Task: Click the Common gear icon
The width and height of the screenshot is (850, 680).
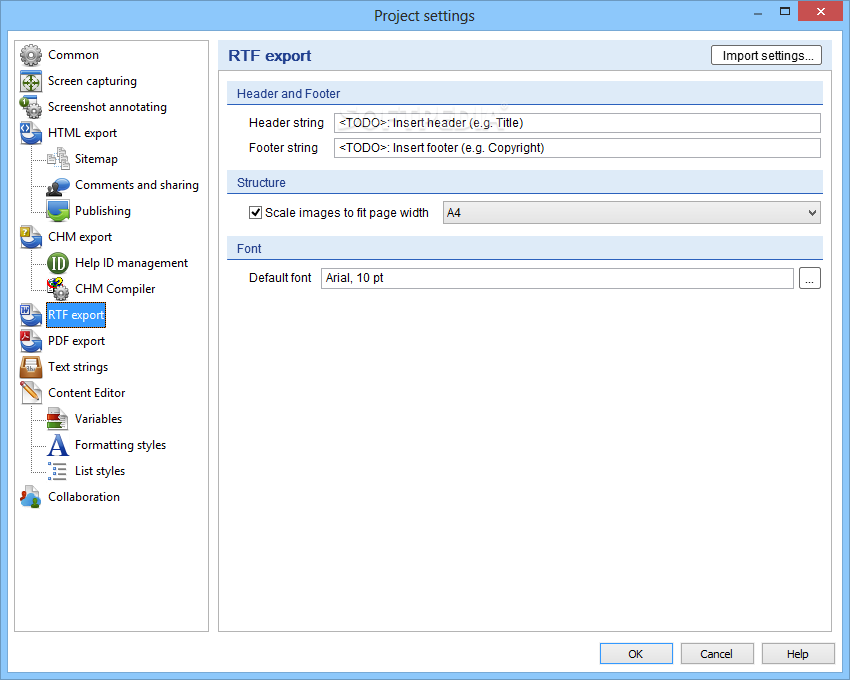Action: [31, 55]
